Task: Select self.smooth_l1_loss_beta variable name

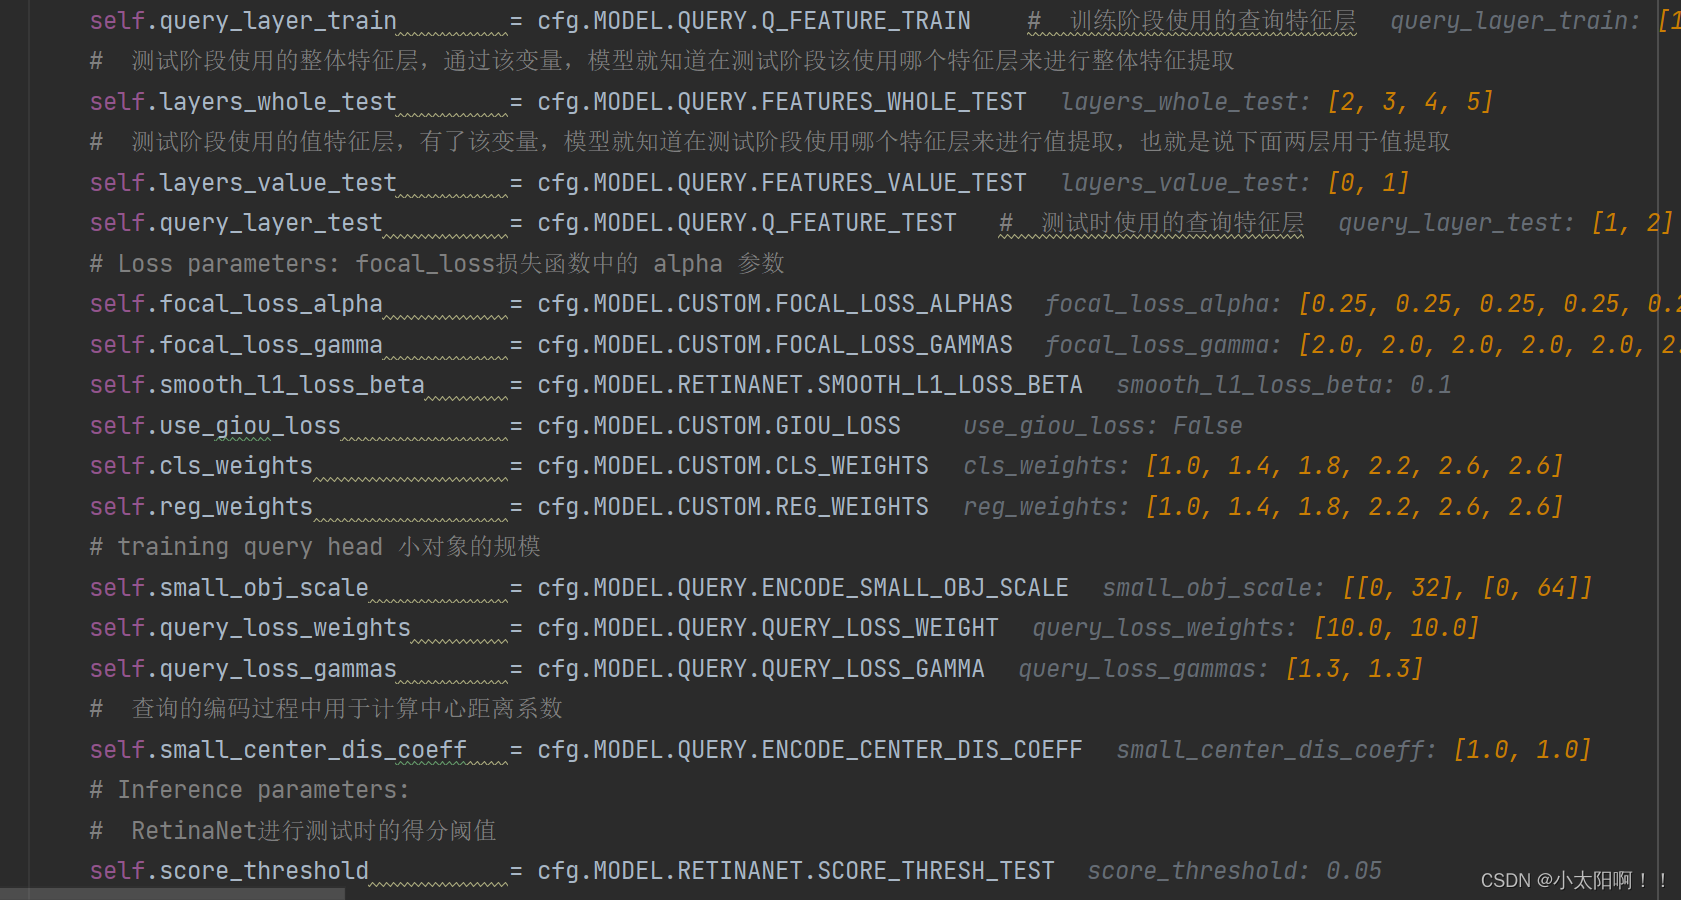Action: 256,384
